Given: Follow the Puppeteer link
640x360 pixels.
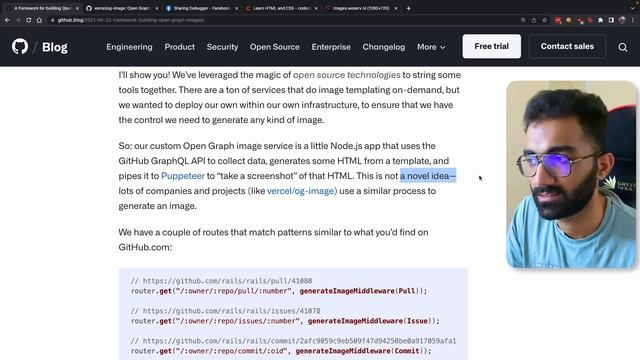Looking at the screenshot, I should coord(183,176).
